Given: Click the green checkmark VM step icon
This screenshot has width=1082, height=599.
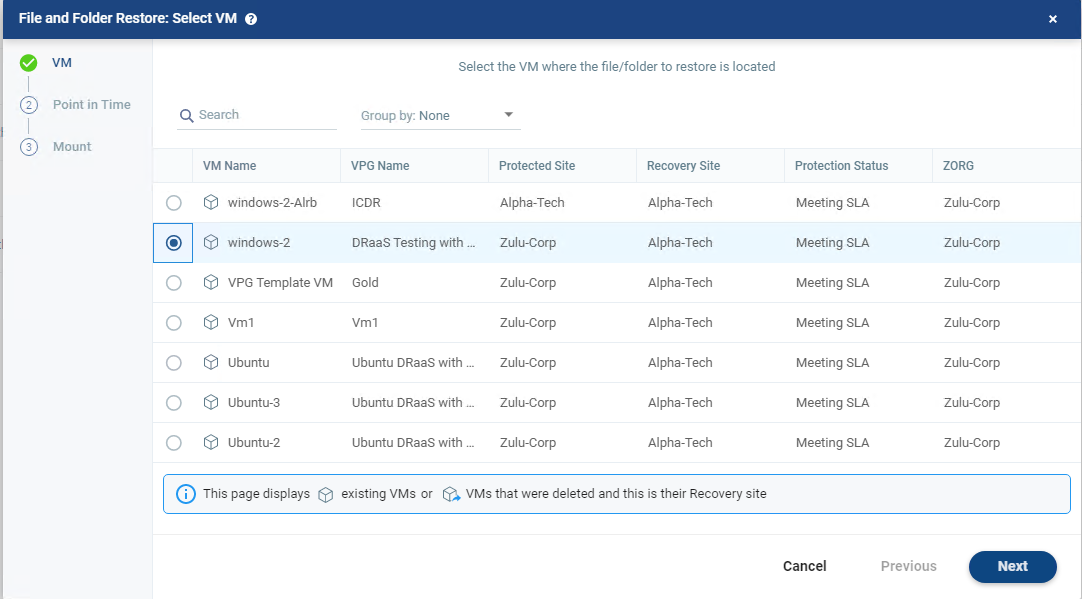Looking at the screenshot, I should point(29,63).
